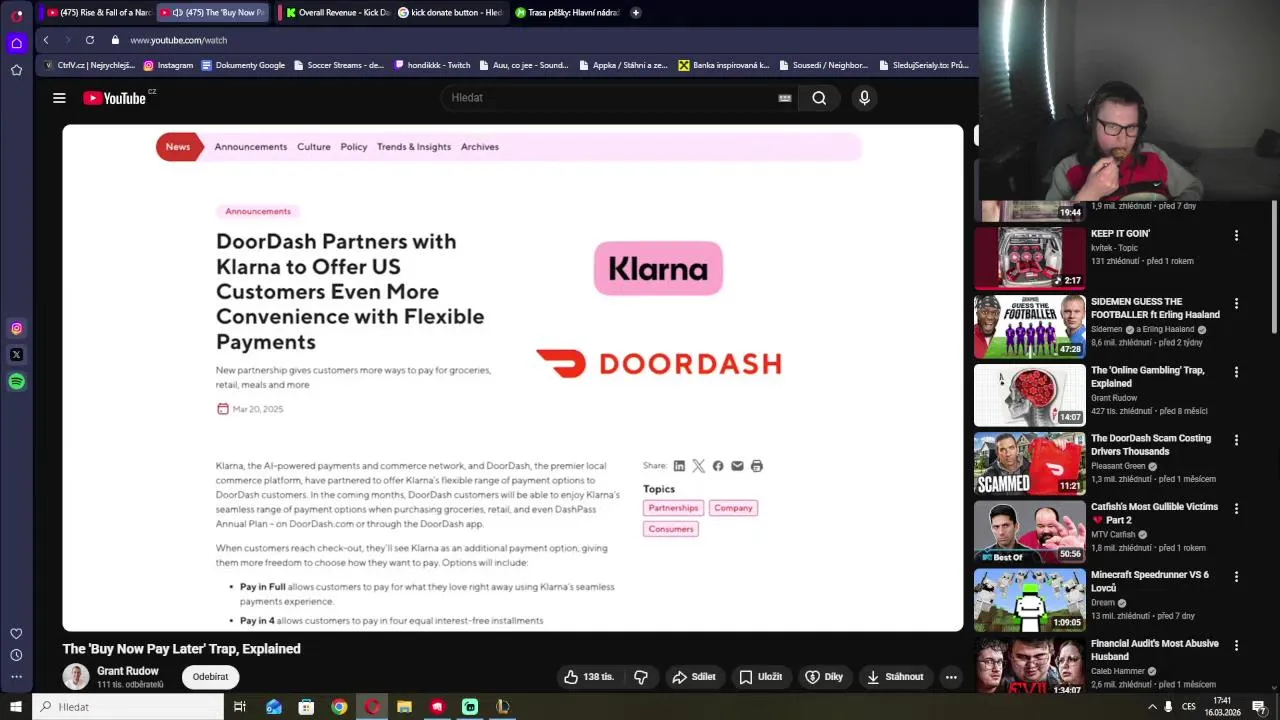The image size is (1280, 720).
Task: Open options for Catfish's Most Gullible Victims
Action: coord(1236,508)
